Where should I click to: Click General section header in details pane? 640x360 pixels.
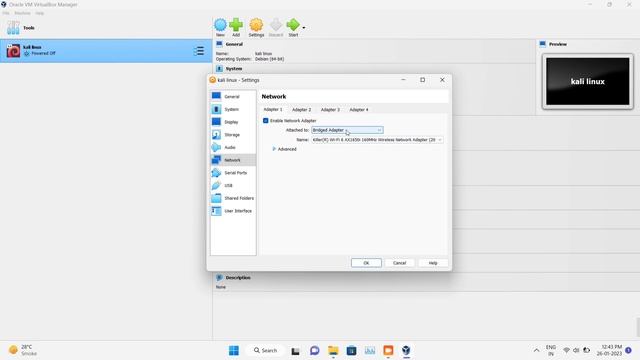(234, 44)
